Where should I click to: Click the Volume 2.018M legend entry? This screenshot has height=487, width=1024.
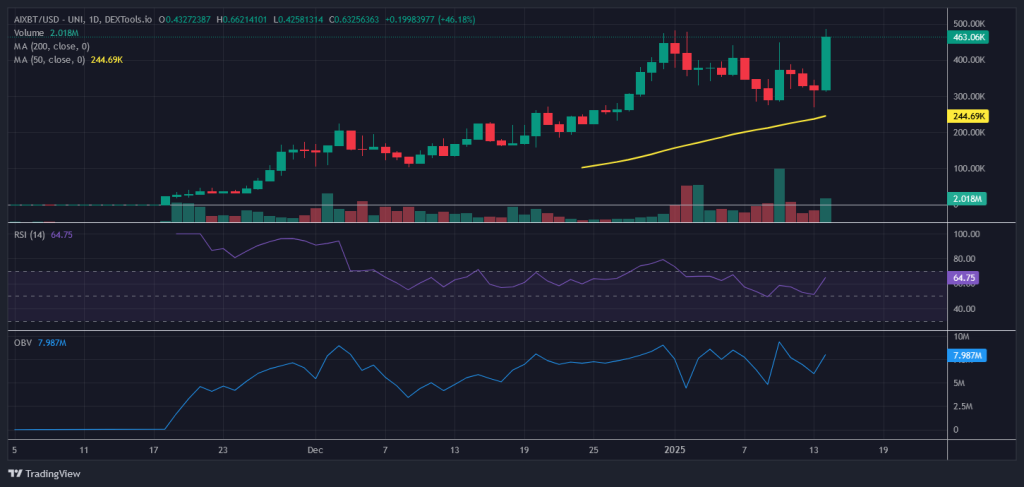click(47, 33)
